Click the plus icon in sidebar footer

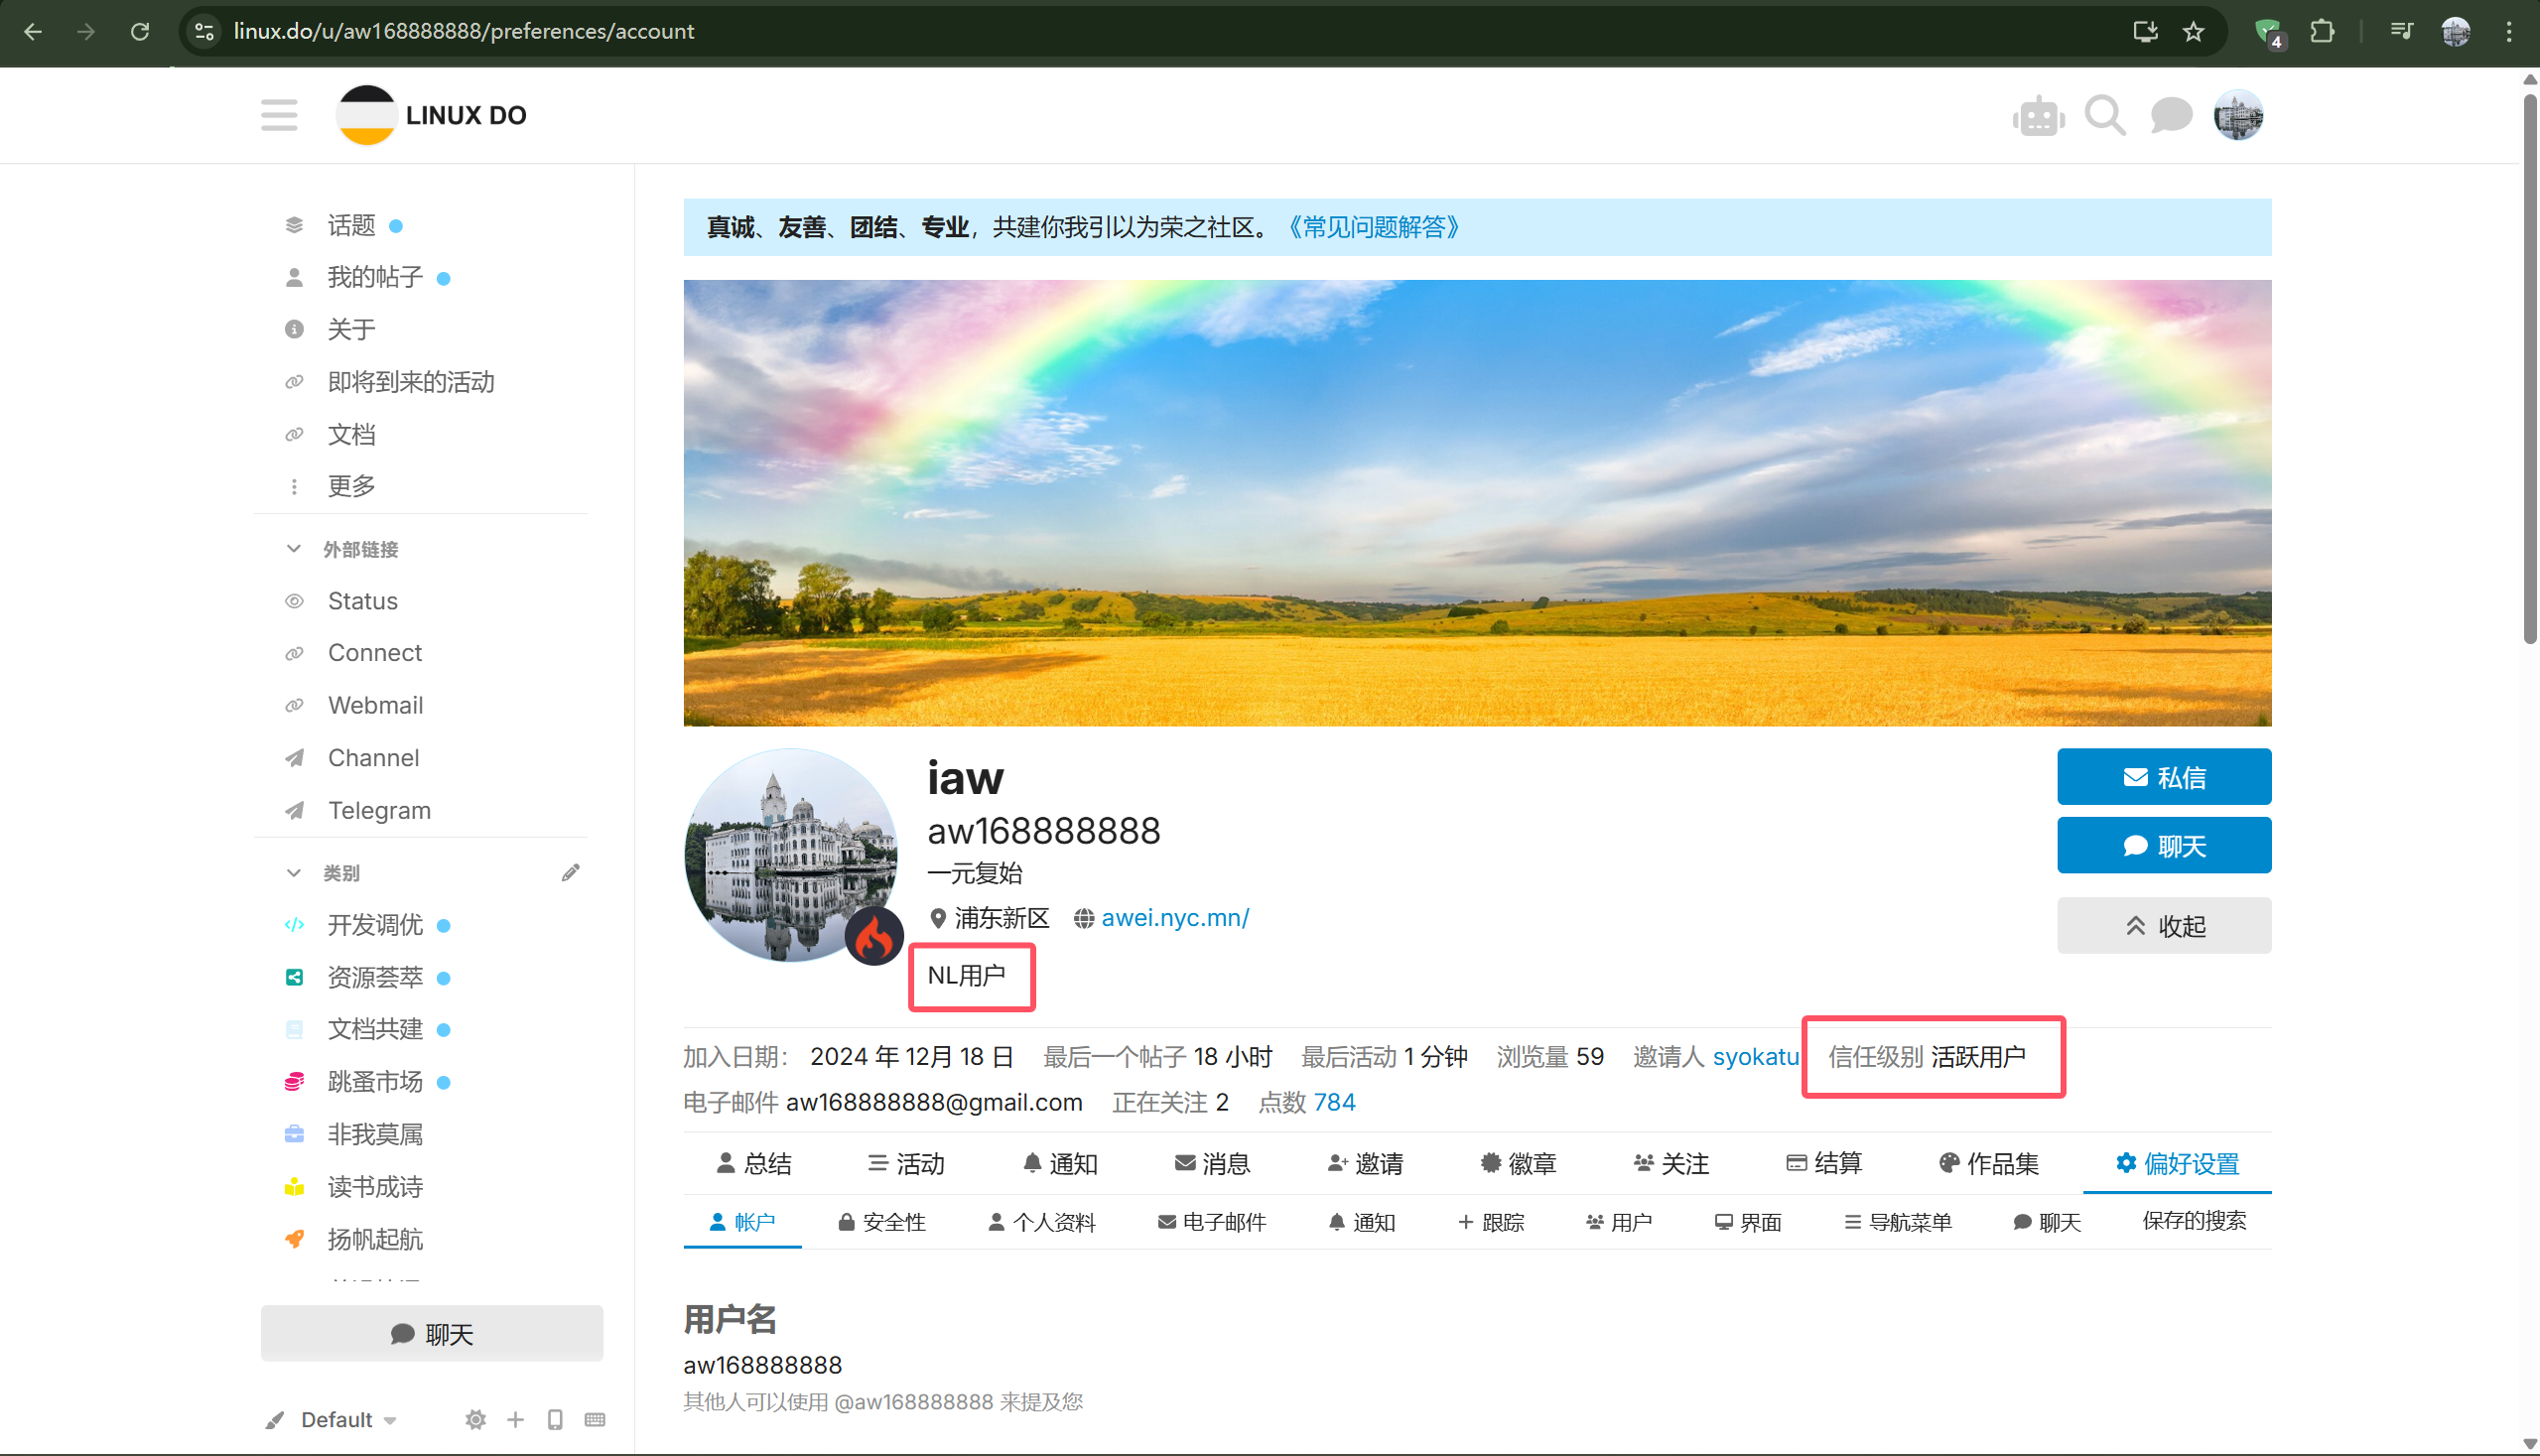click(x=515, y=1419)
